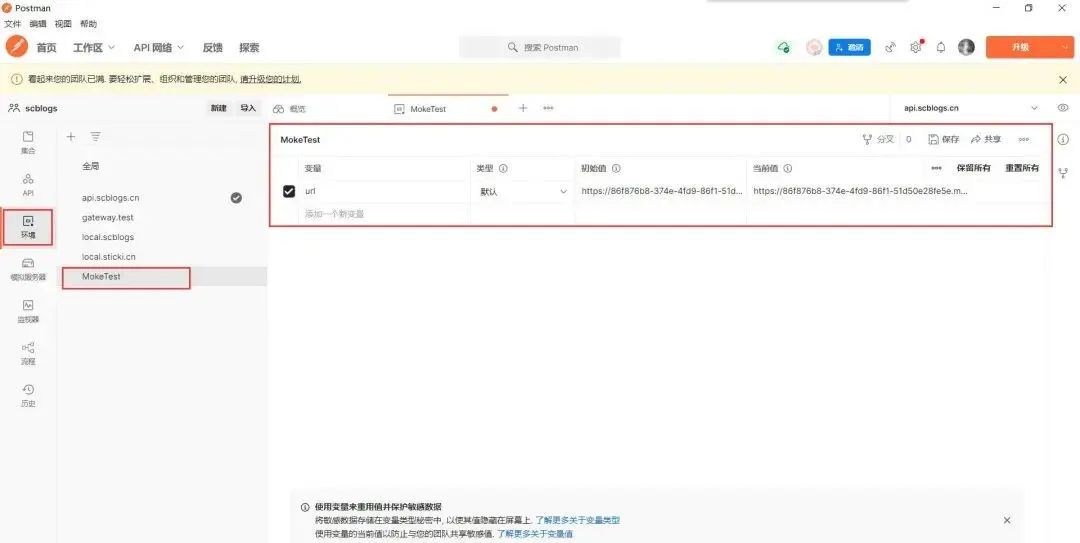Click the user avatar in header

(x=966, y=47)
